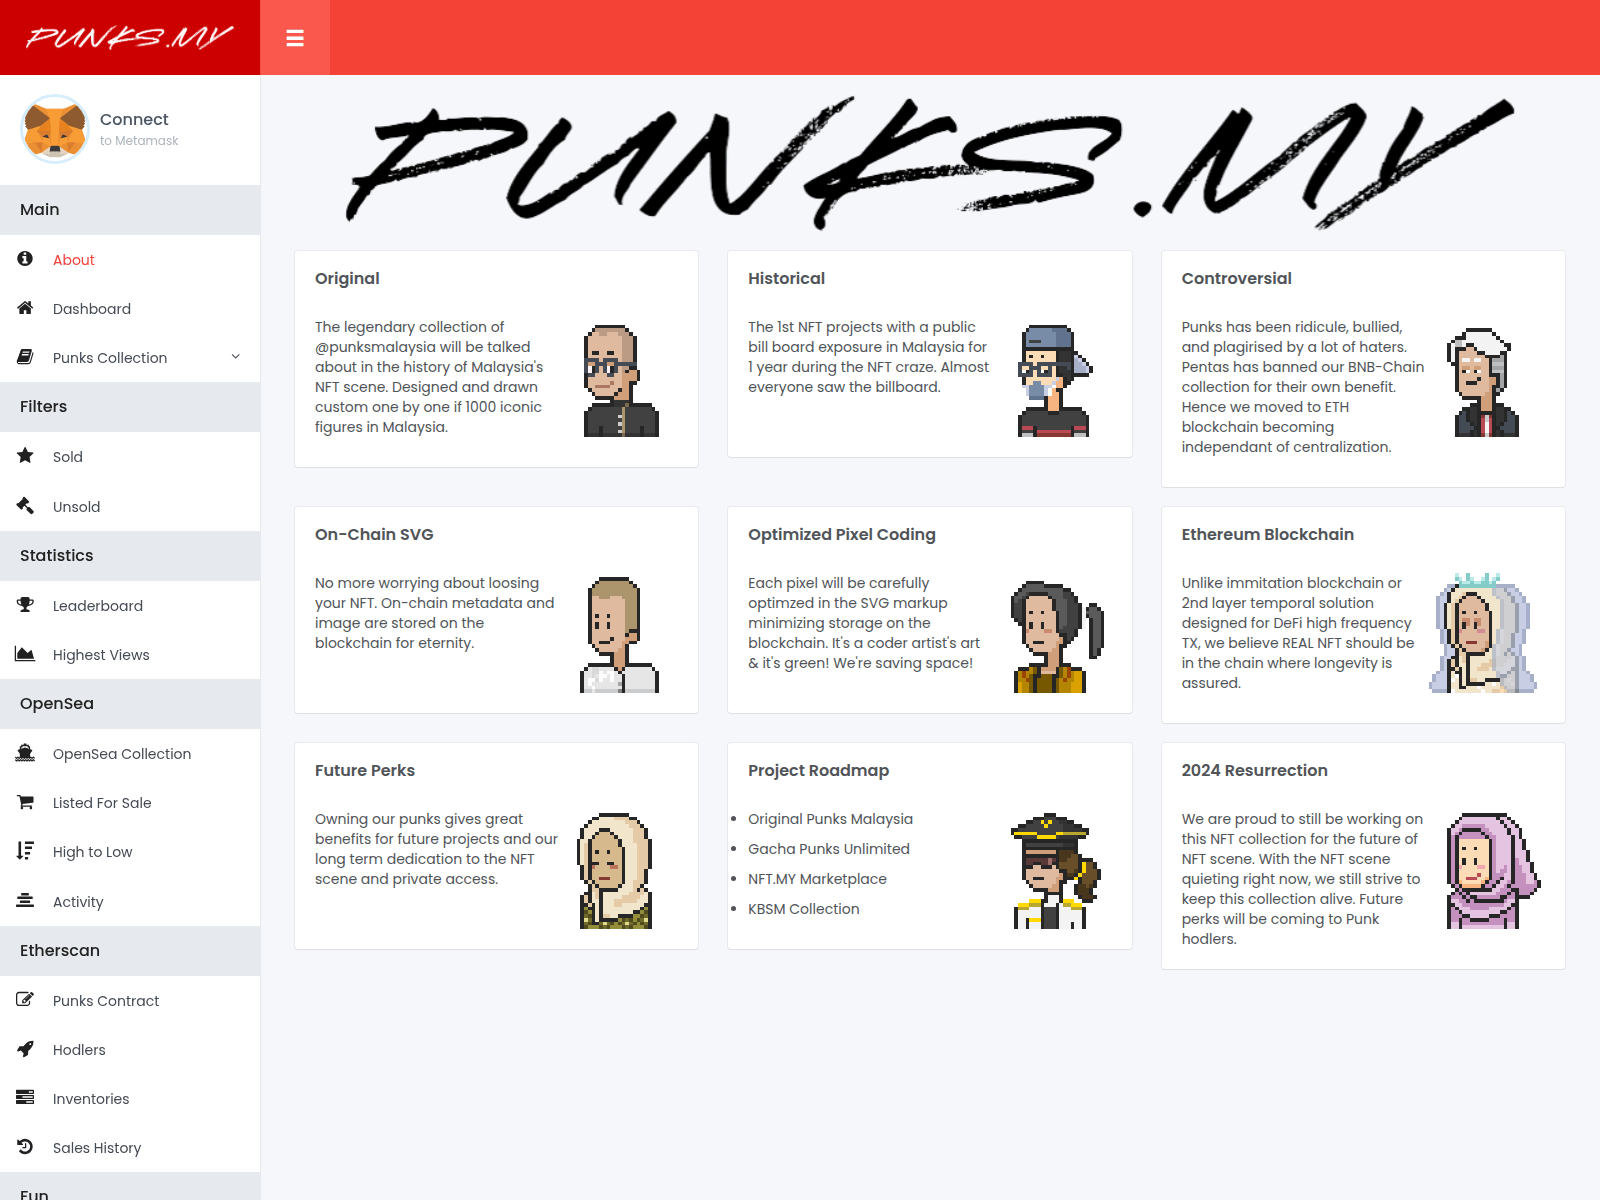Click the home icon beside Dashboard
Viewport: 1600px width, 1200px height.
tap(25, 308)
